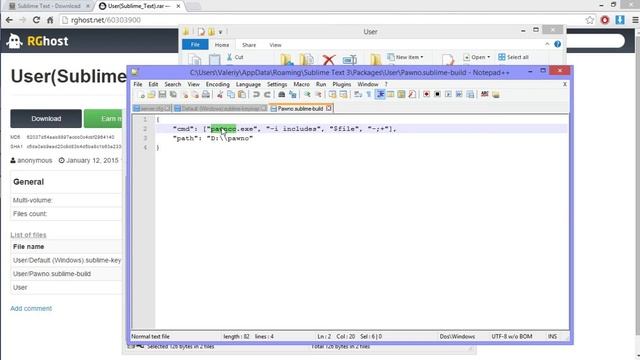The height and width of the screenshot is (360, 640).
Task: Open the Macro menu in Notepad++
Action: click(x=302, y=84)
